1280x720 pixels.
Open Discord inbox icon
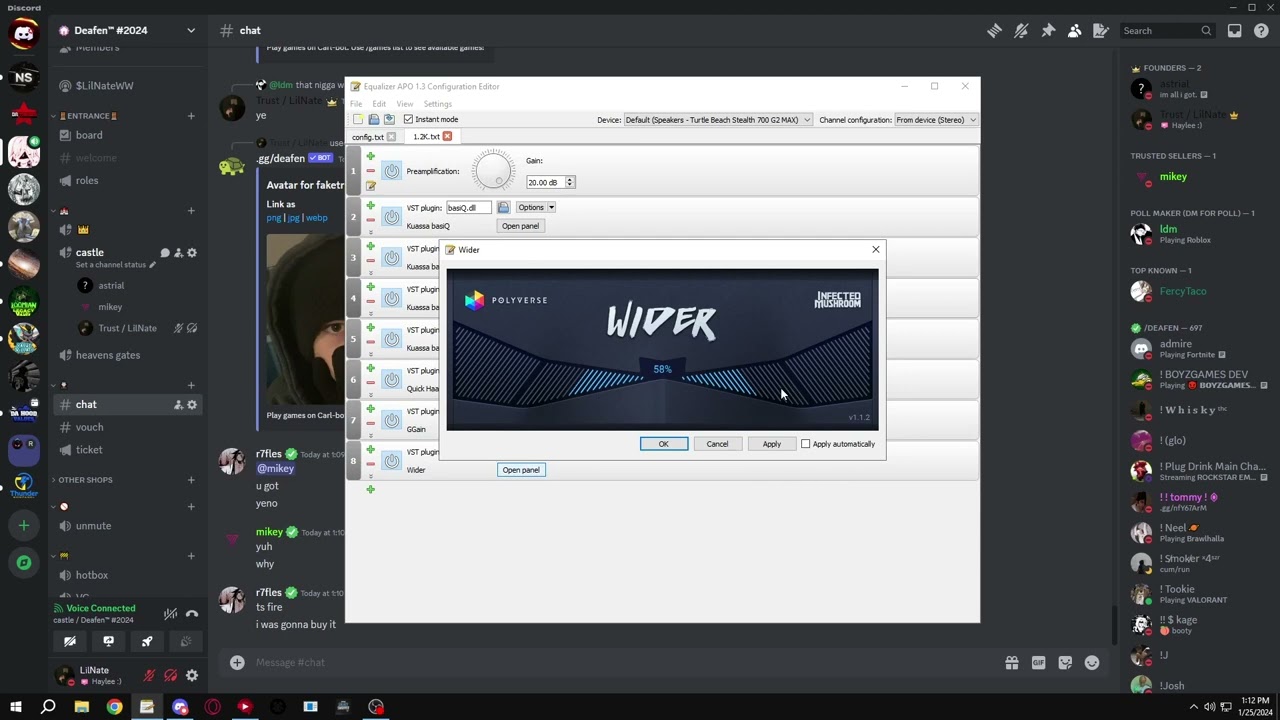(x=1235, y=31)
